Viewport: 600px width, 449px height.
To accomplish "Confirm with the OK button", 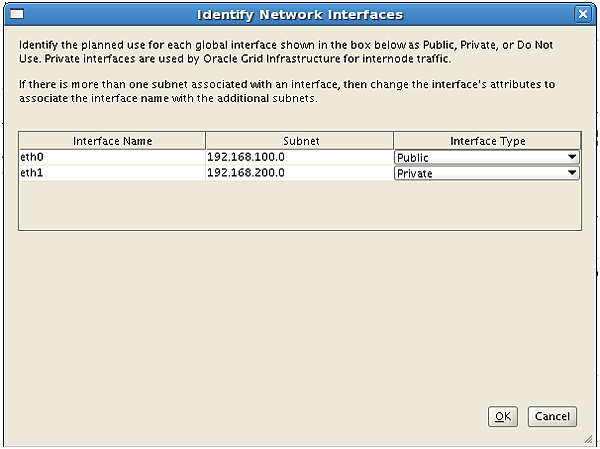I will coord(502,416).
